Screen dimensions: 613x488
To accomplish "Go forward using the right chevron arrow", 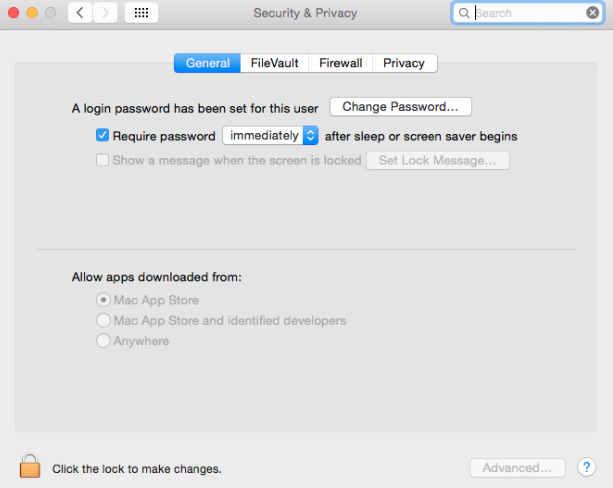I will tap(105, 13).
